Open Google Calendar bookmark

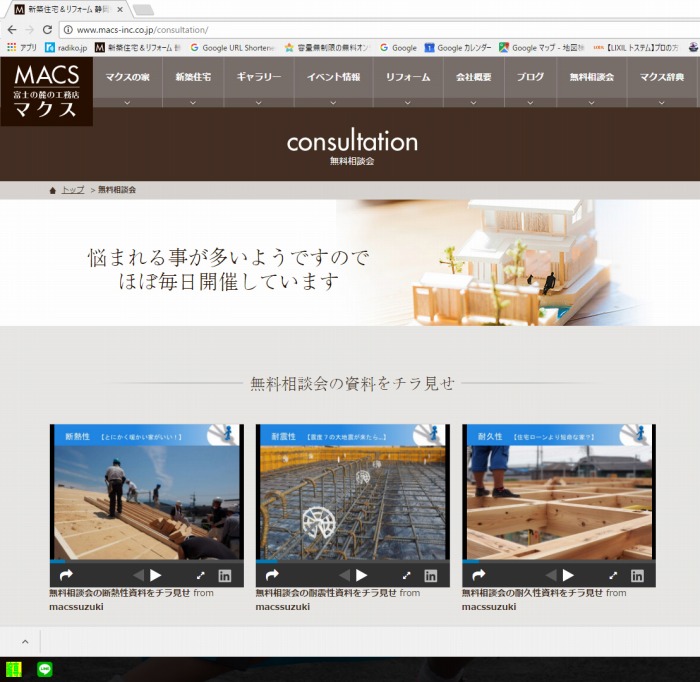point(458,47)
